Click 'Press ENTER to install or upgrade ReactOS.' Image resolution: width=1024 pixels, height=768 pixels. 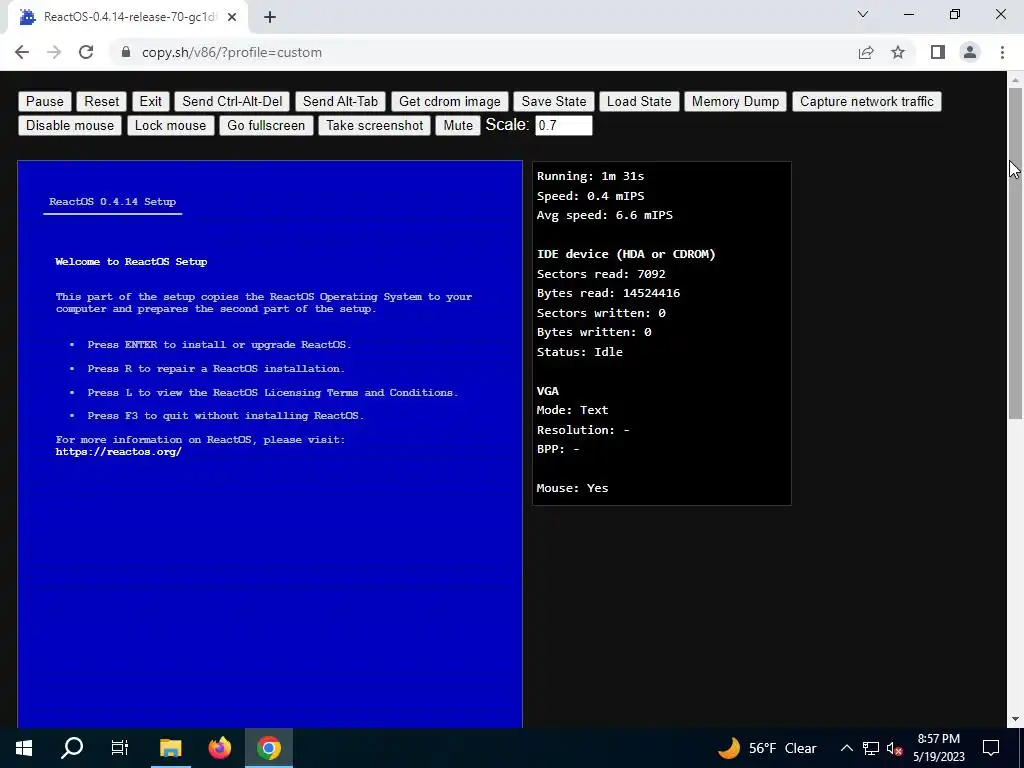coord(219,345)
